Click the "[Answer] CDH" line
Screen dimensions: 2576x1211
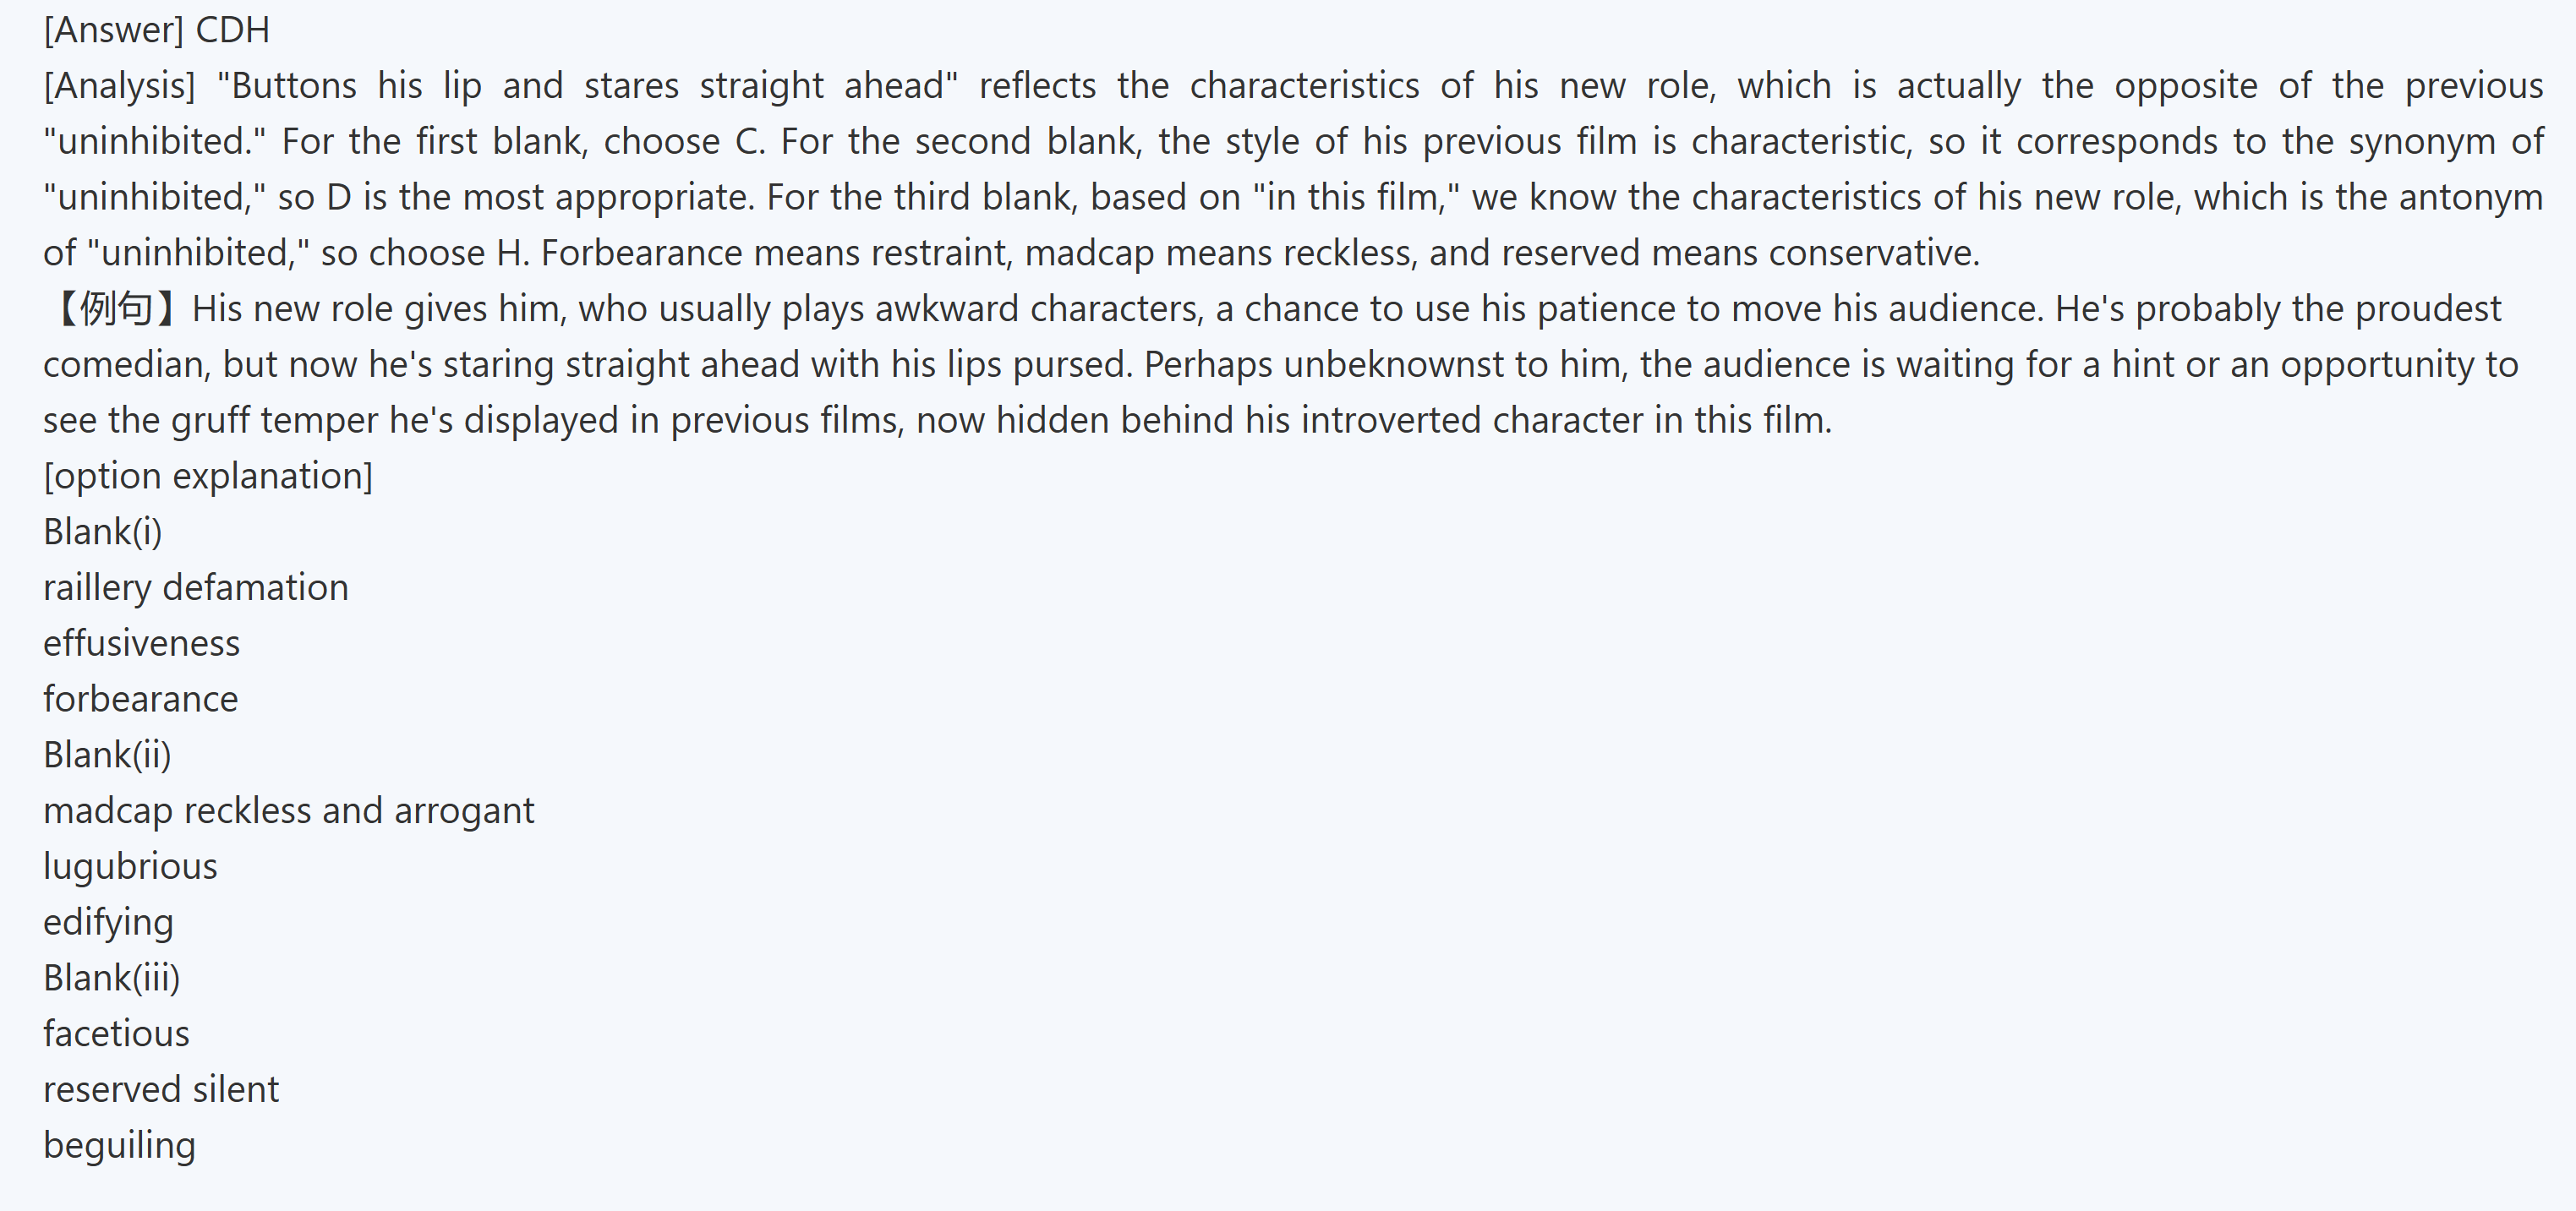coord(157,30)
